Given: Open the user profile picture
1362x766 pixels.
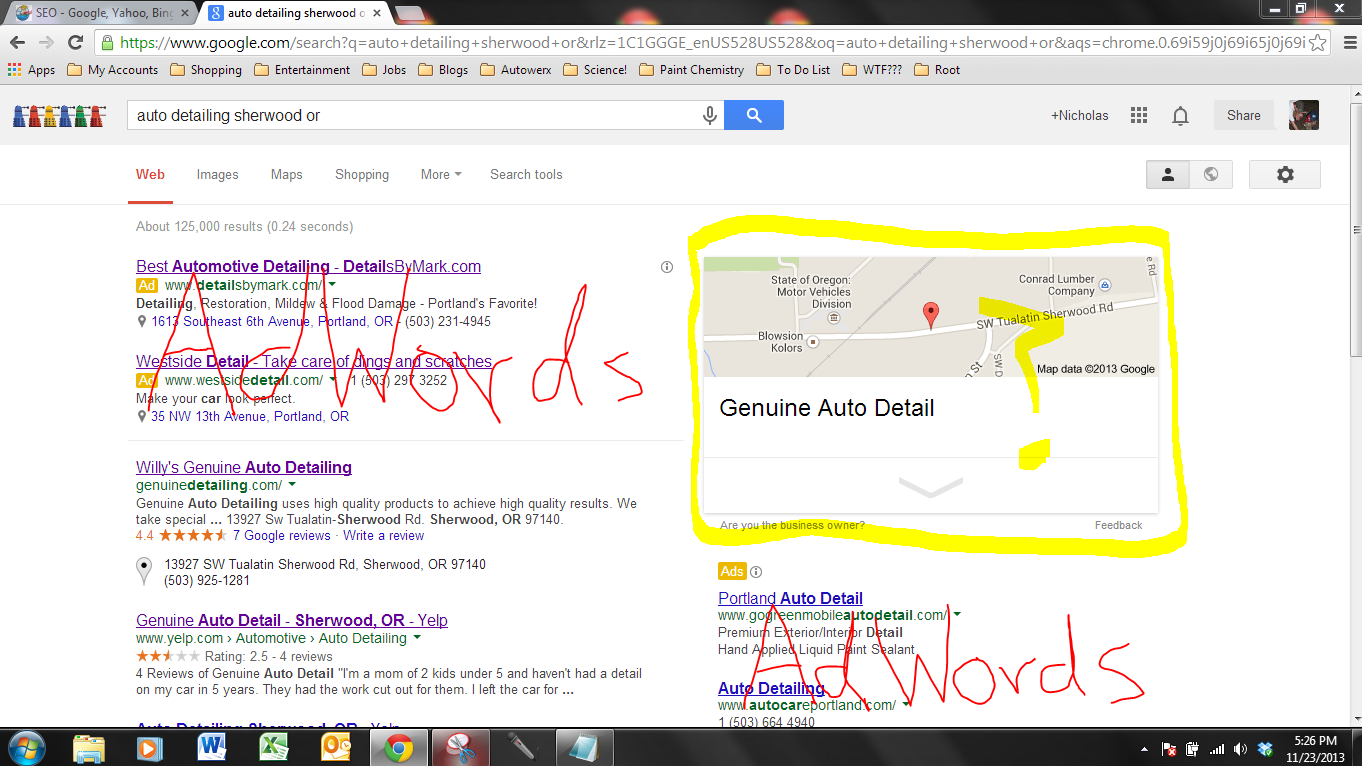Looking at the screenshot, I should 1304,115.
